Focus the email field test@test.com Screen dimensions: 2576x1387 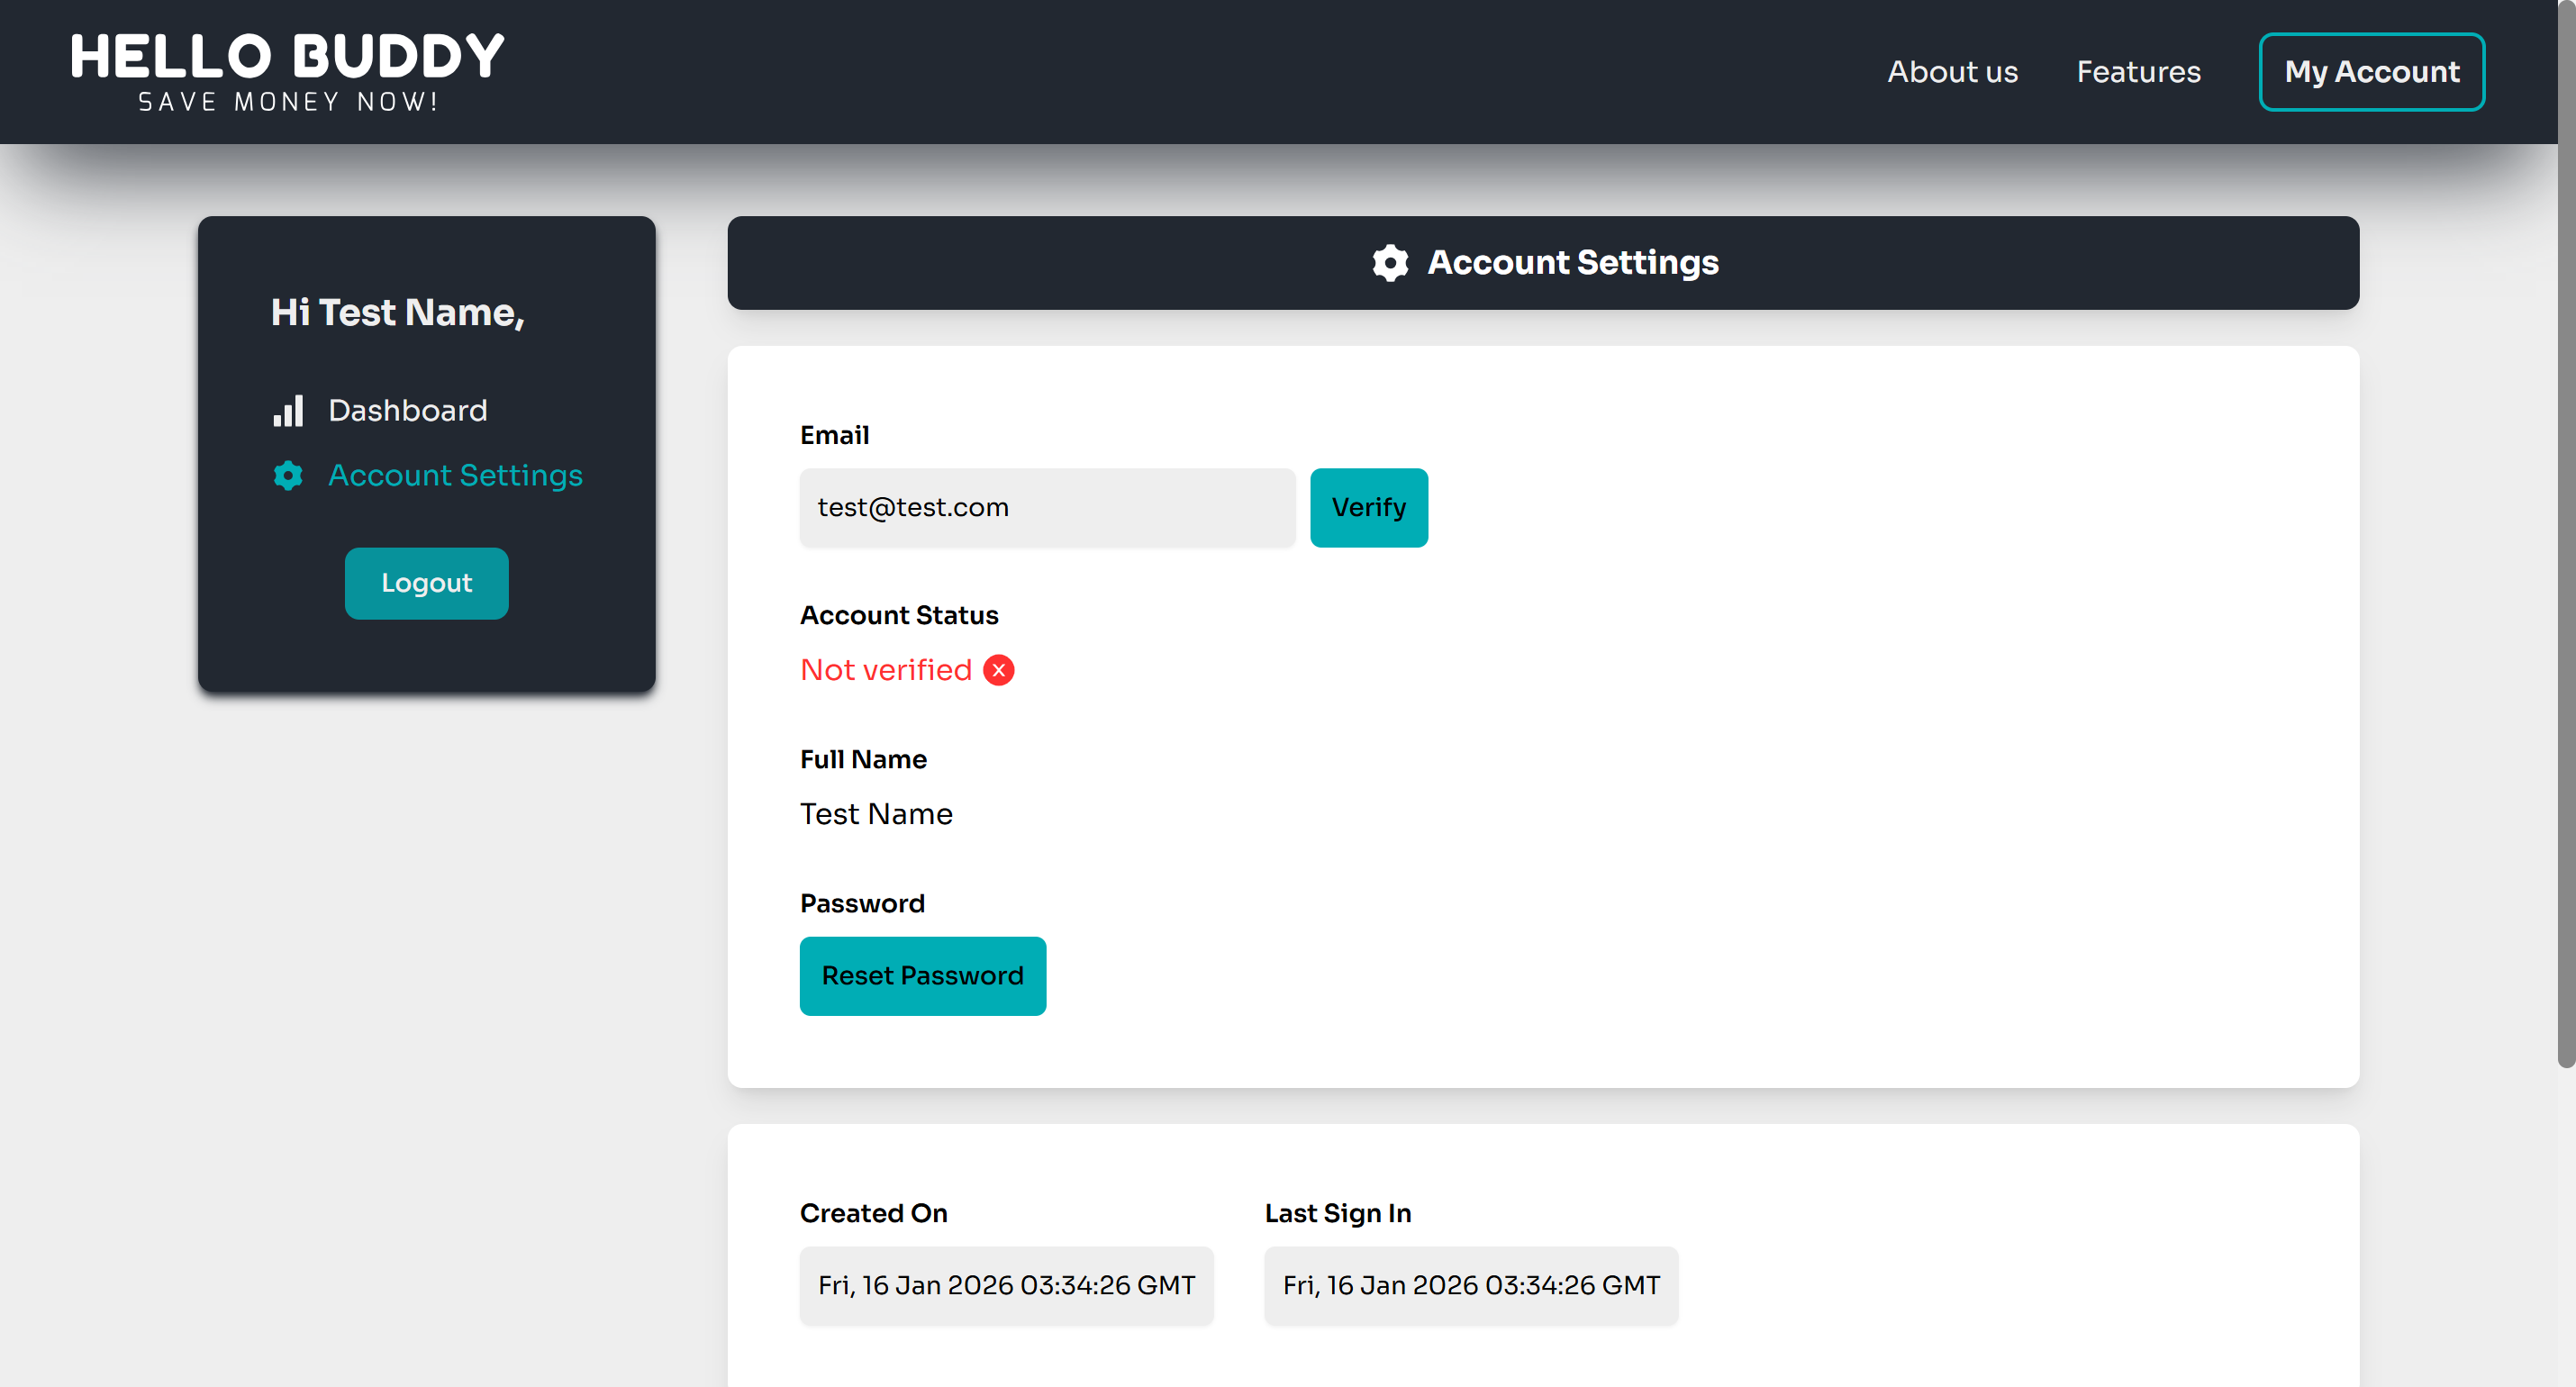point(1047,508)
